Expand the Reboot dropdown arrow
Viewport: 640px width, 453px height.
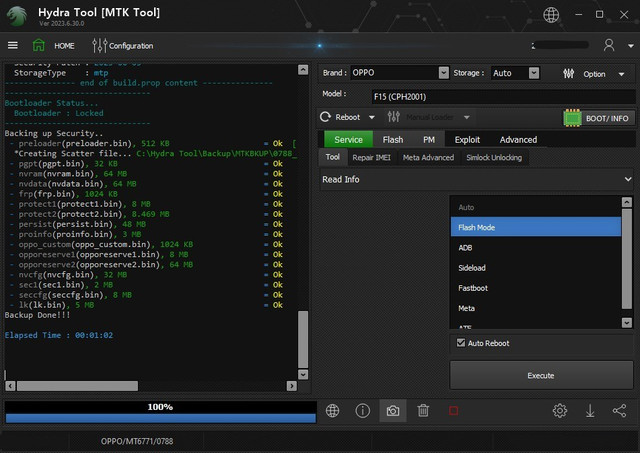(371, 118)
